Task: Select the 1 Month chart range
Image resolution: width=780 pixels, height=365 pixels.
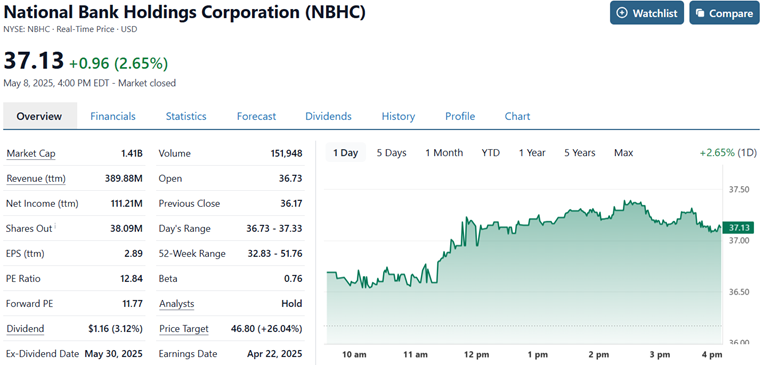Action: pos(444,153)
